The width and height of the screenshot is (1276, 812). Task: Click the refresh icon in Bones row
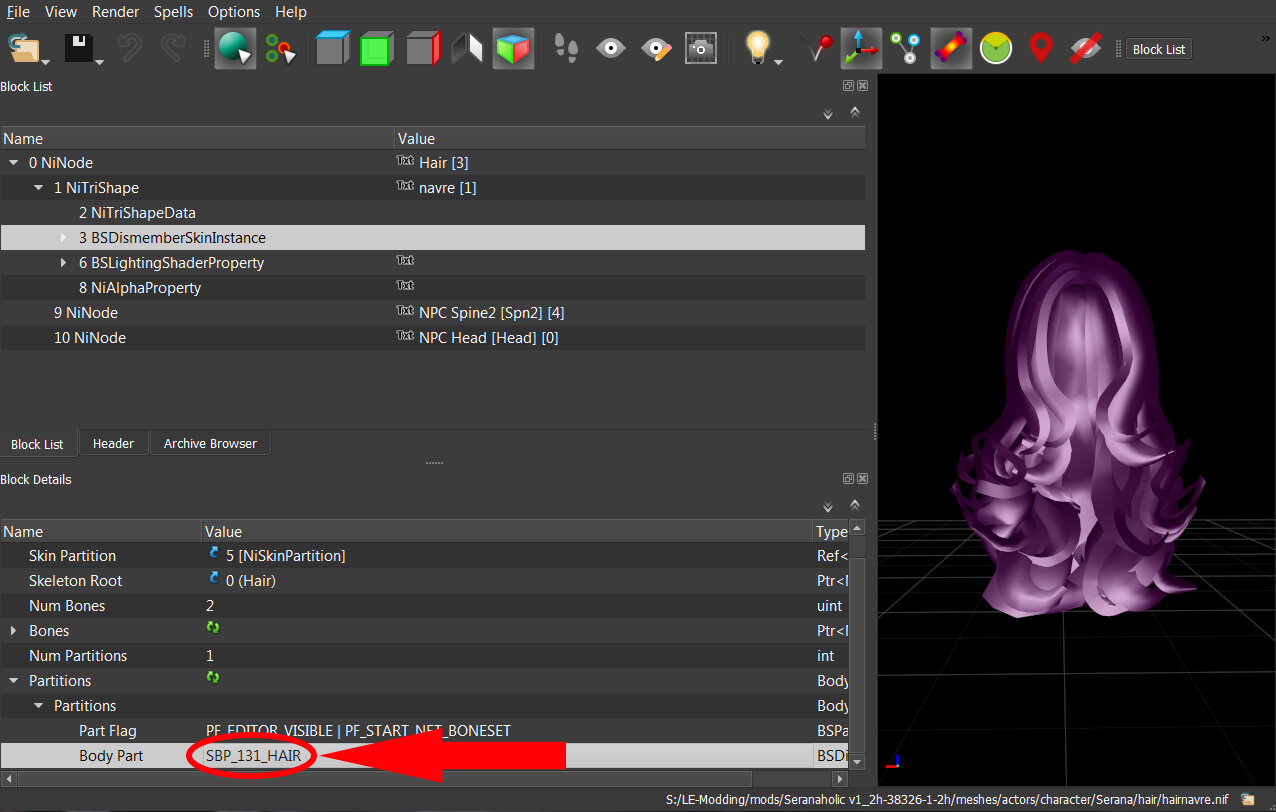(213, 628)
